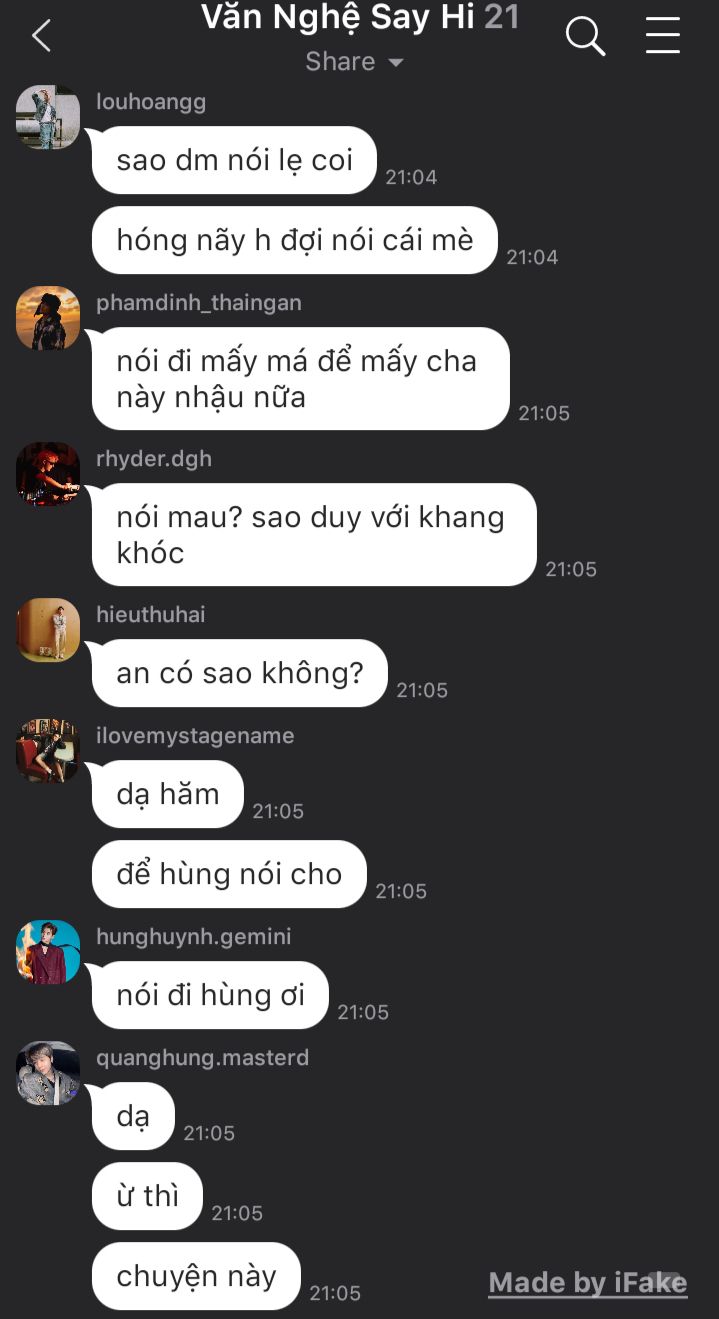
Task: Open quanghung.masterd's avatar image
Action: click(48, 1073)
